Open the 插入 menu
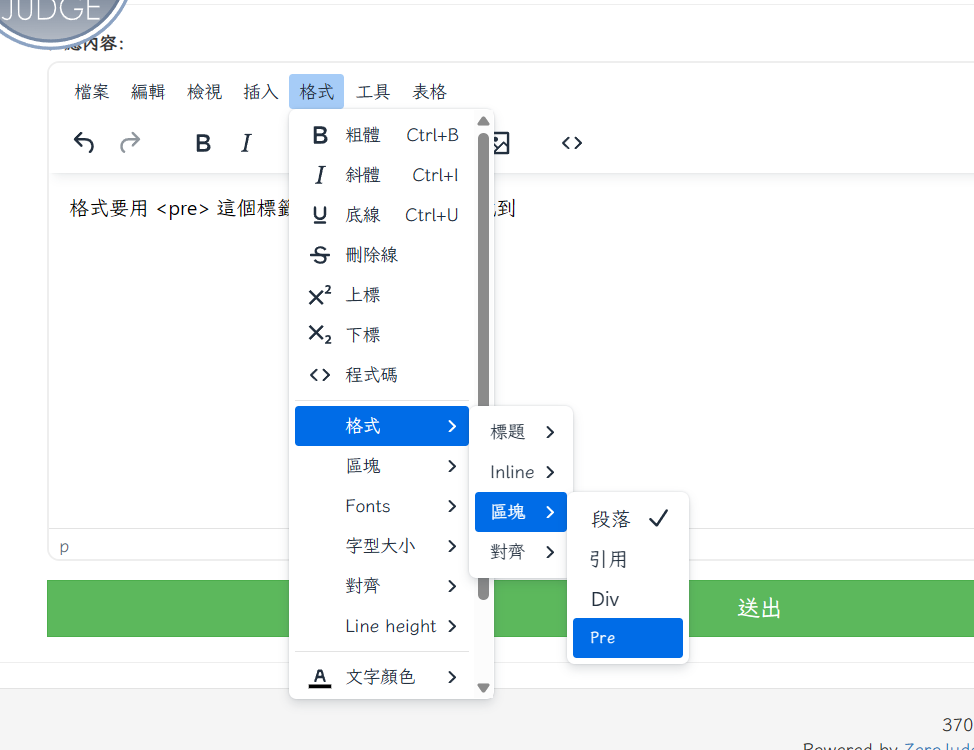 [x=261, y=92]
